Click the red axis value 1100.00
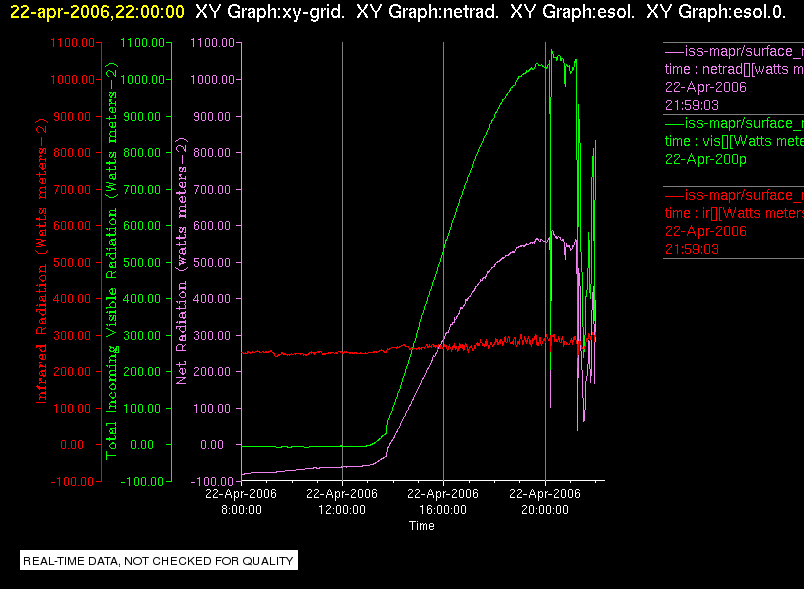This screenshot has height=589, width=804. pyautogui.click(x=72, y=43)
